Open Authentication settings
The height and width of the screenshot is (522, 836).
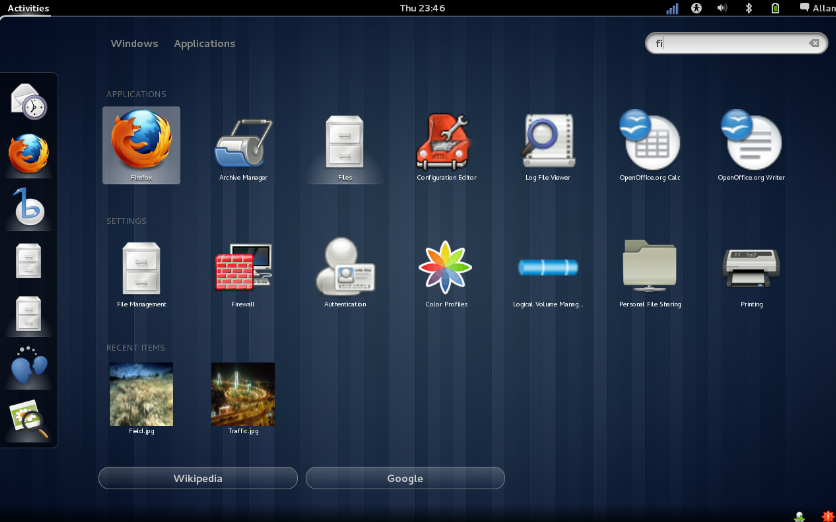[x=344, y=272]
